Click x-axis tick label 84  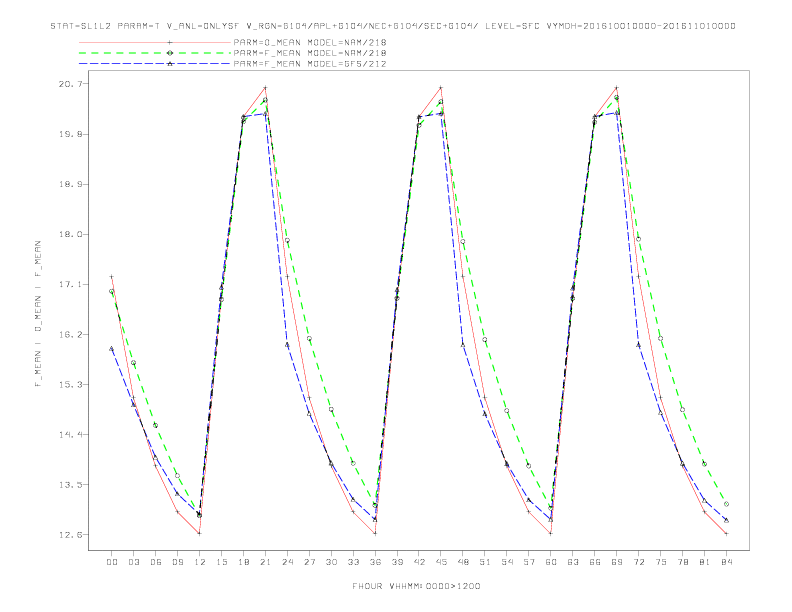coord(726,562)
